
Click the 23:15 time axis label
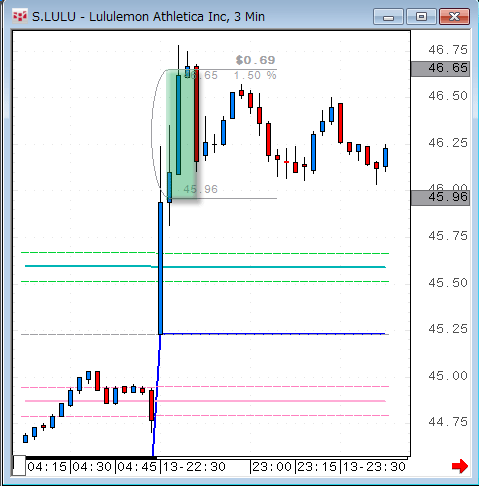pos(317,467)
